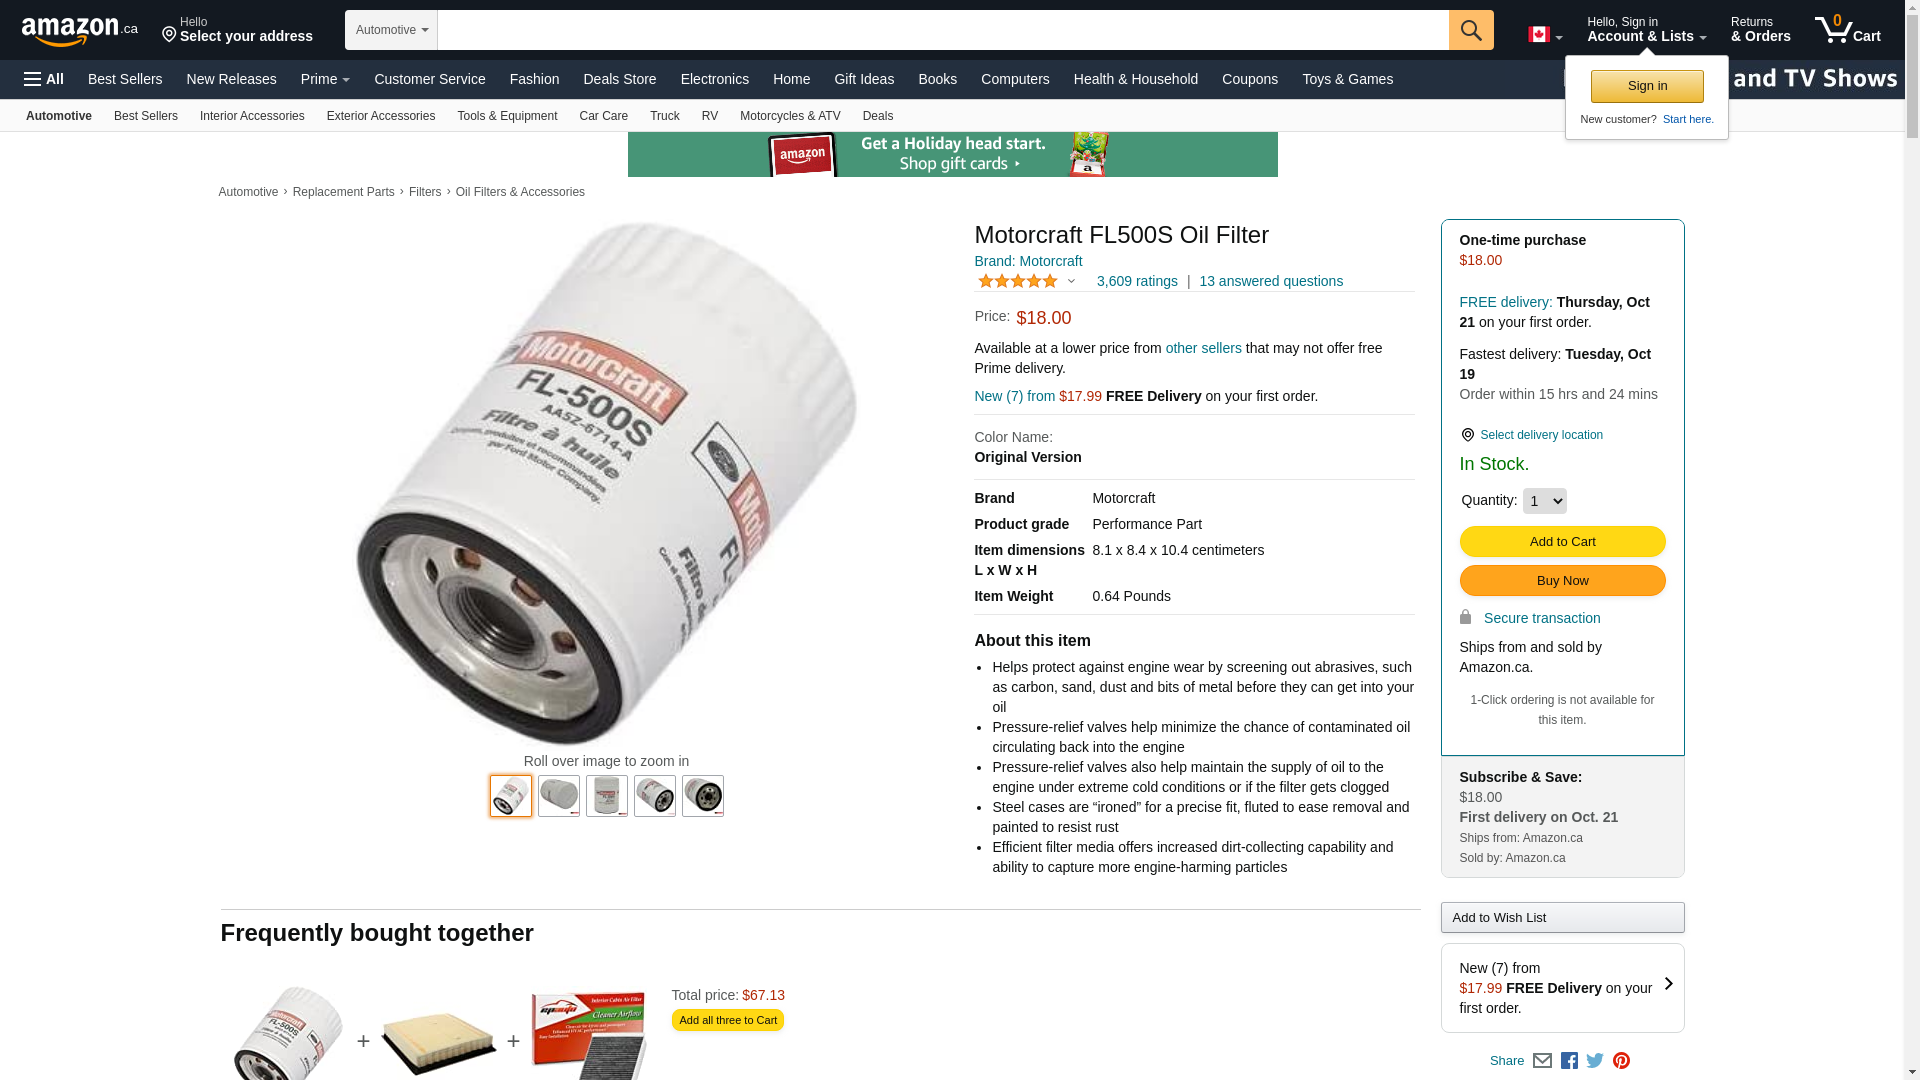1920x1080 pixels.
Task: Share the product via email icon
Action: click(x=1542, y=1061)
